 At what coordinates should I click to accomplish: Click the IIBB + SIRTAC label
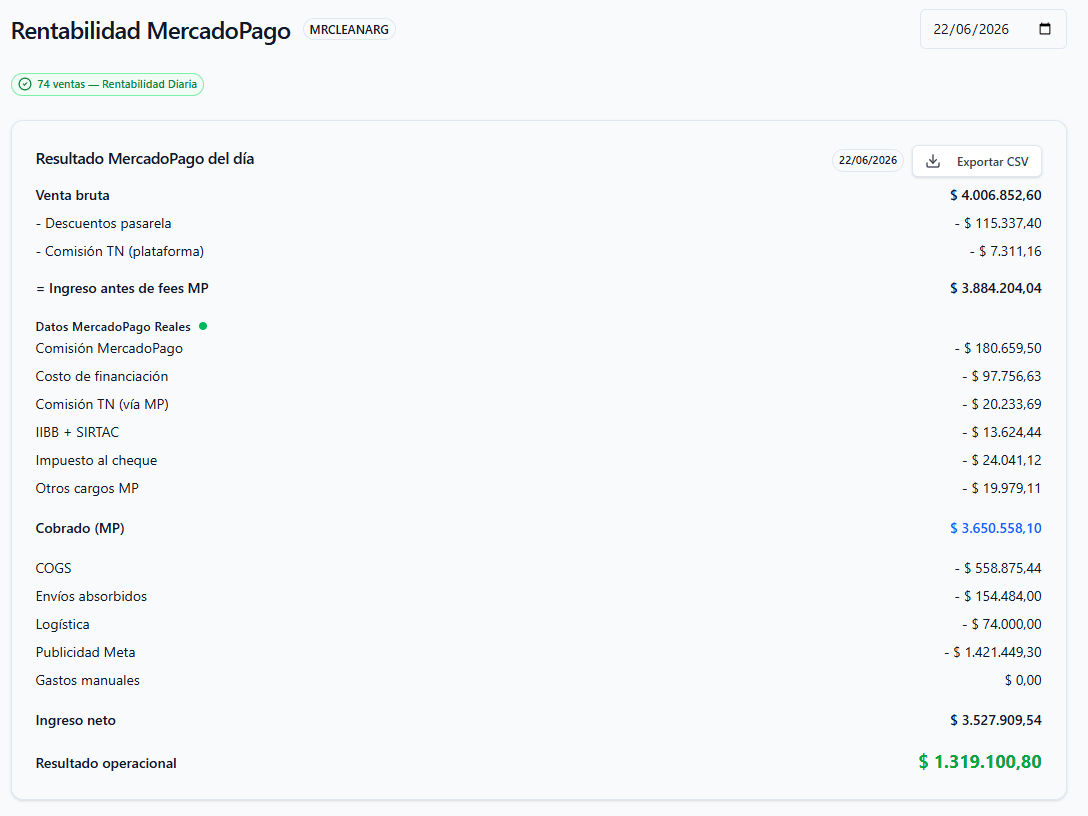coord(78,432)
